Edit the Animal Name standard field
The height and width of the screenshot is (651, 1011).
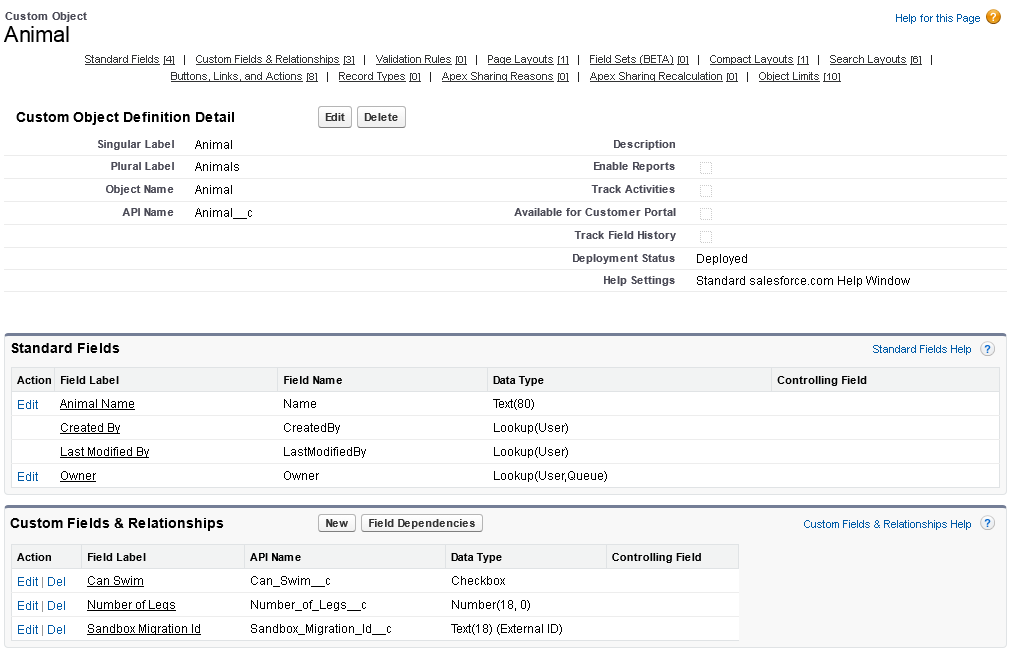tap(27, 404)
